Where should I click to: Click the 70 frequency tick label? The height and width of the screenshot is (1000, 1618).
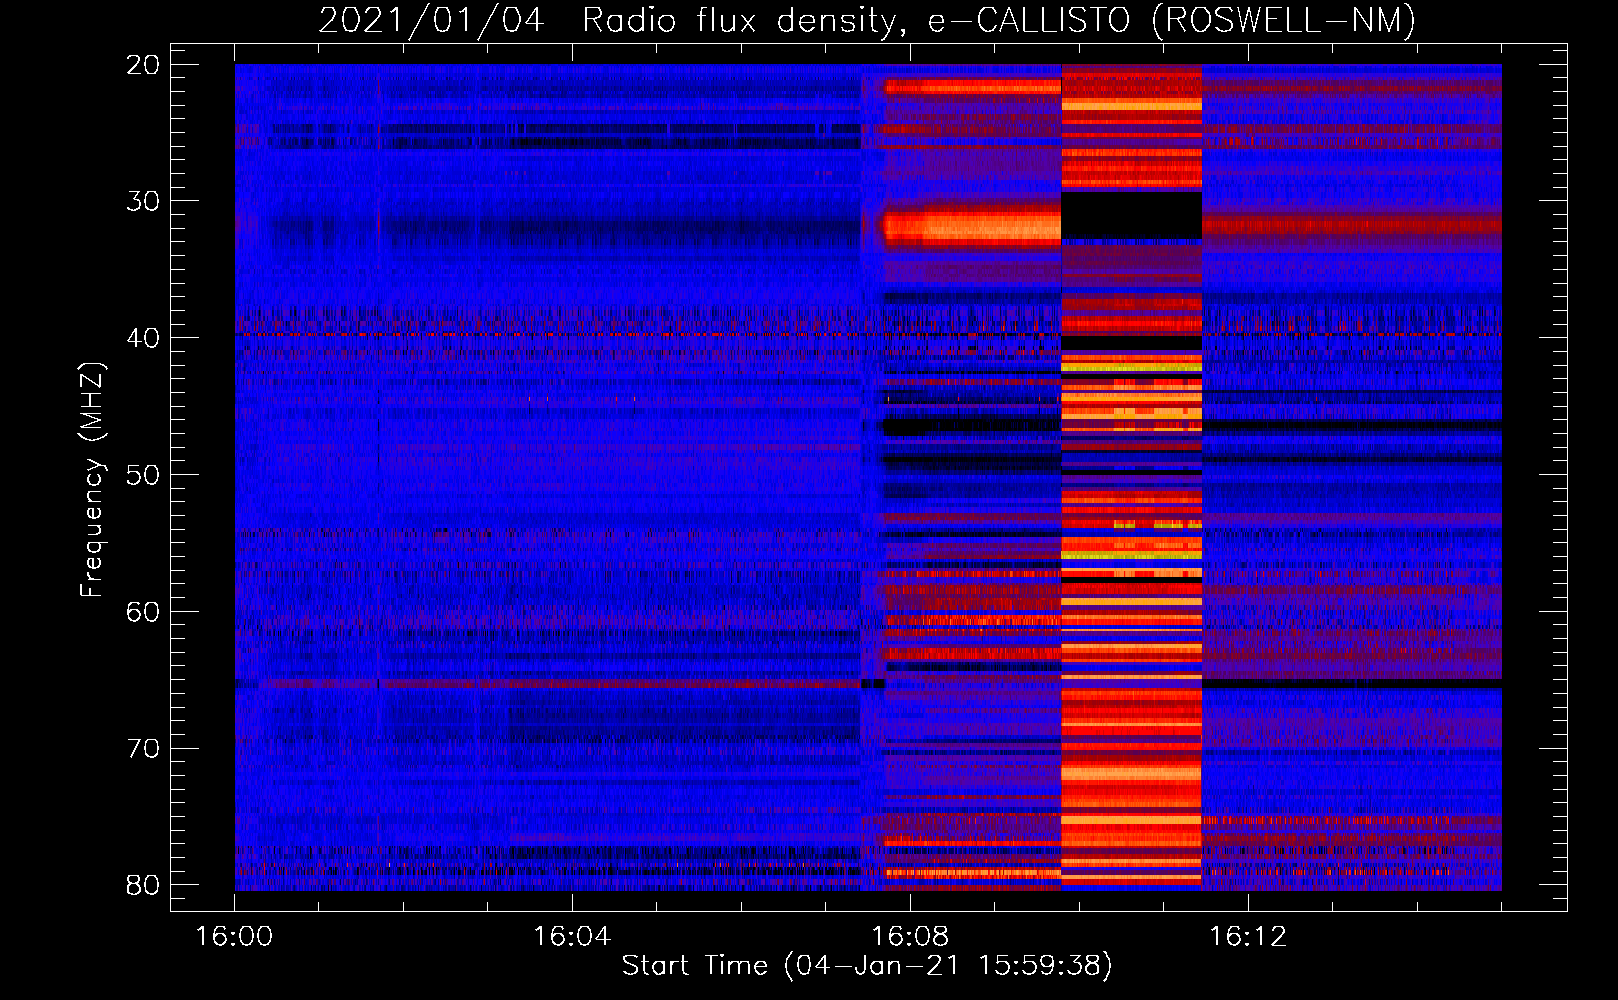coord(143,748)
